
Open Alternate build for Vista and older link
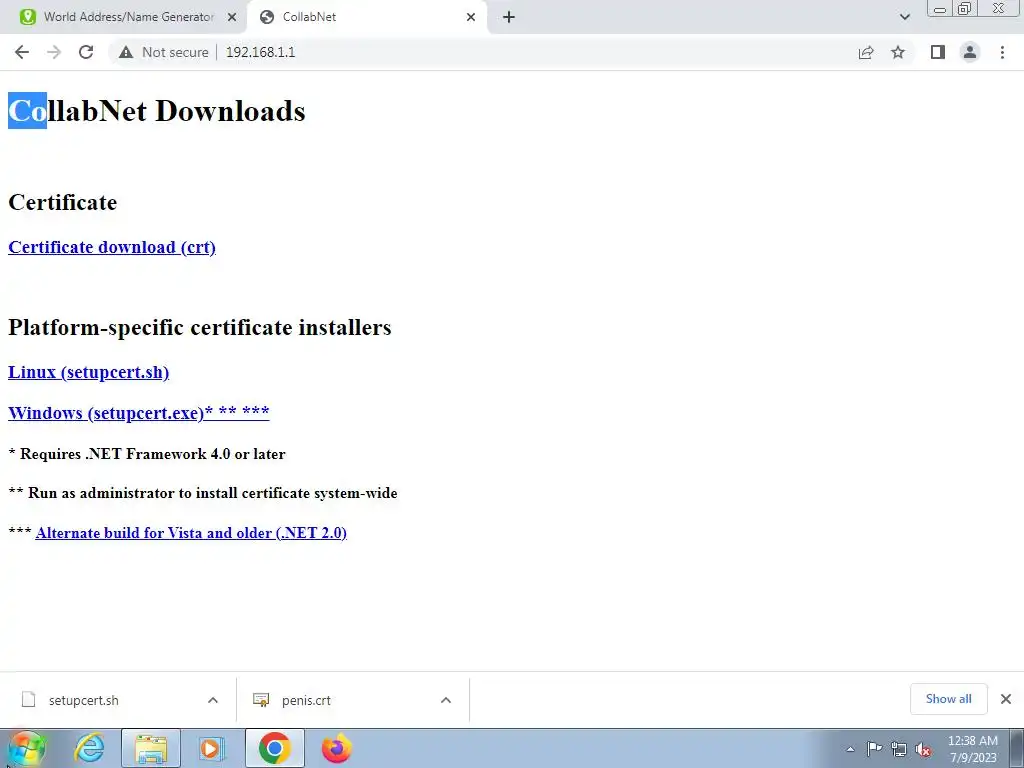(x=191, y=533)
